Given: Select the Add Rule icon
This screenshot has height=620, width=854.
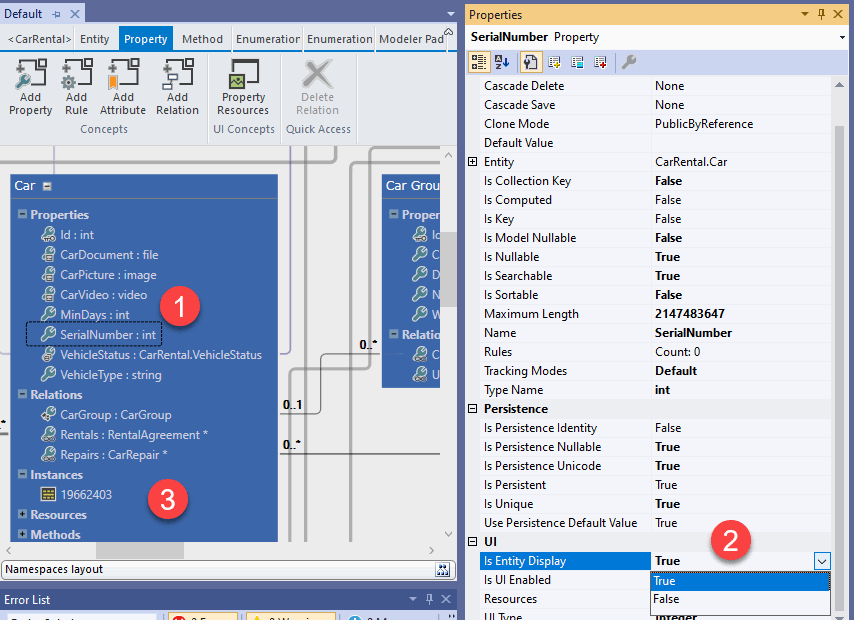Looking at the screenshot, I should coord(76,85).
